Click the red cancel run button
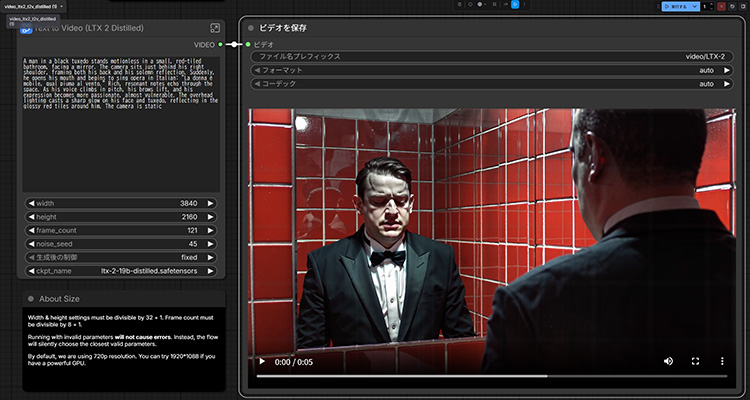 pos(722,6)
